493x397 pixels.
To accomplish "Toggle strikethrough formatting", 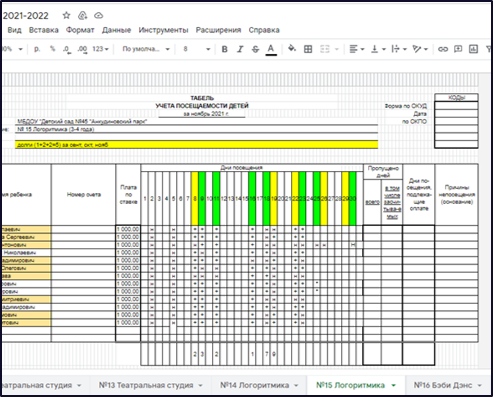I will click(x=255, y=49).
